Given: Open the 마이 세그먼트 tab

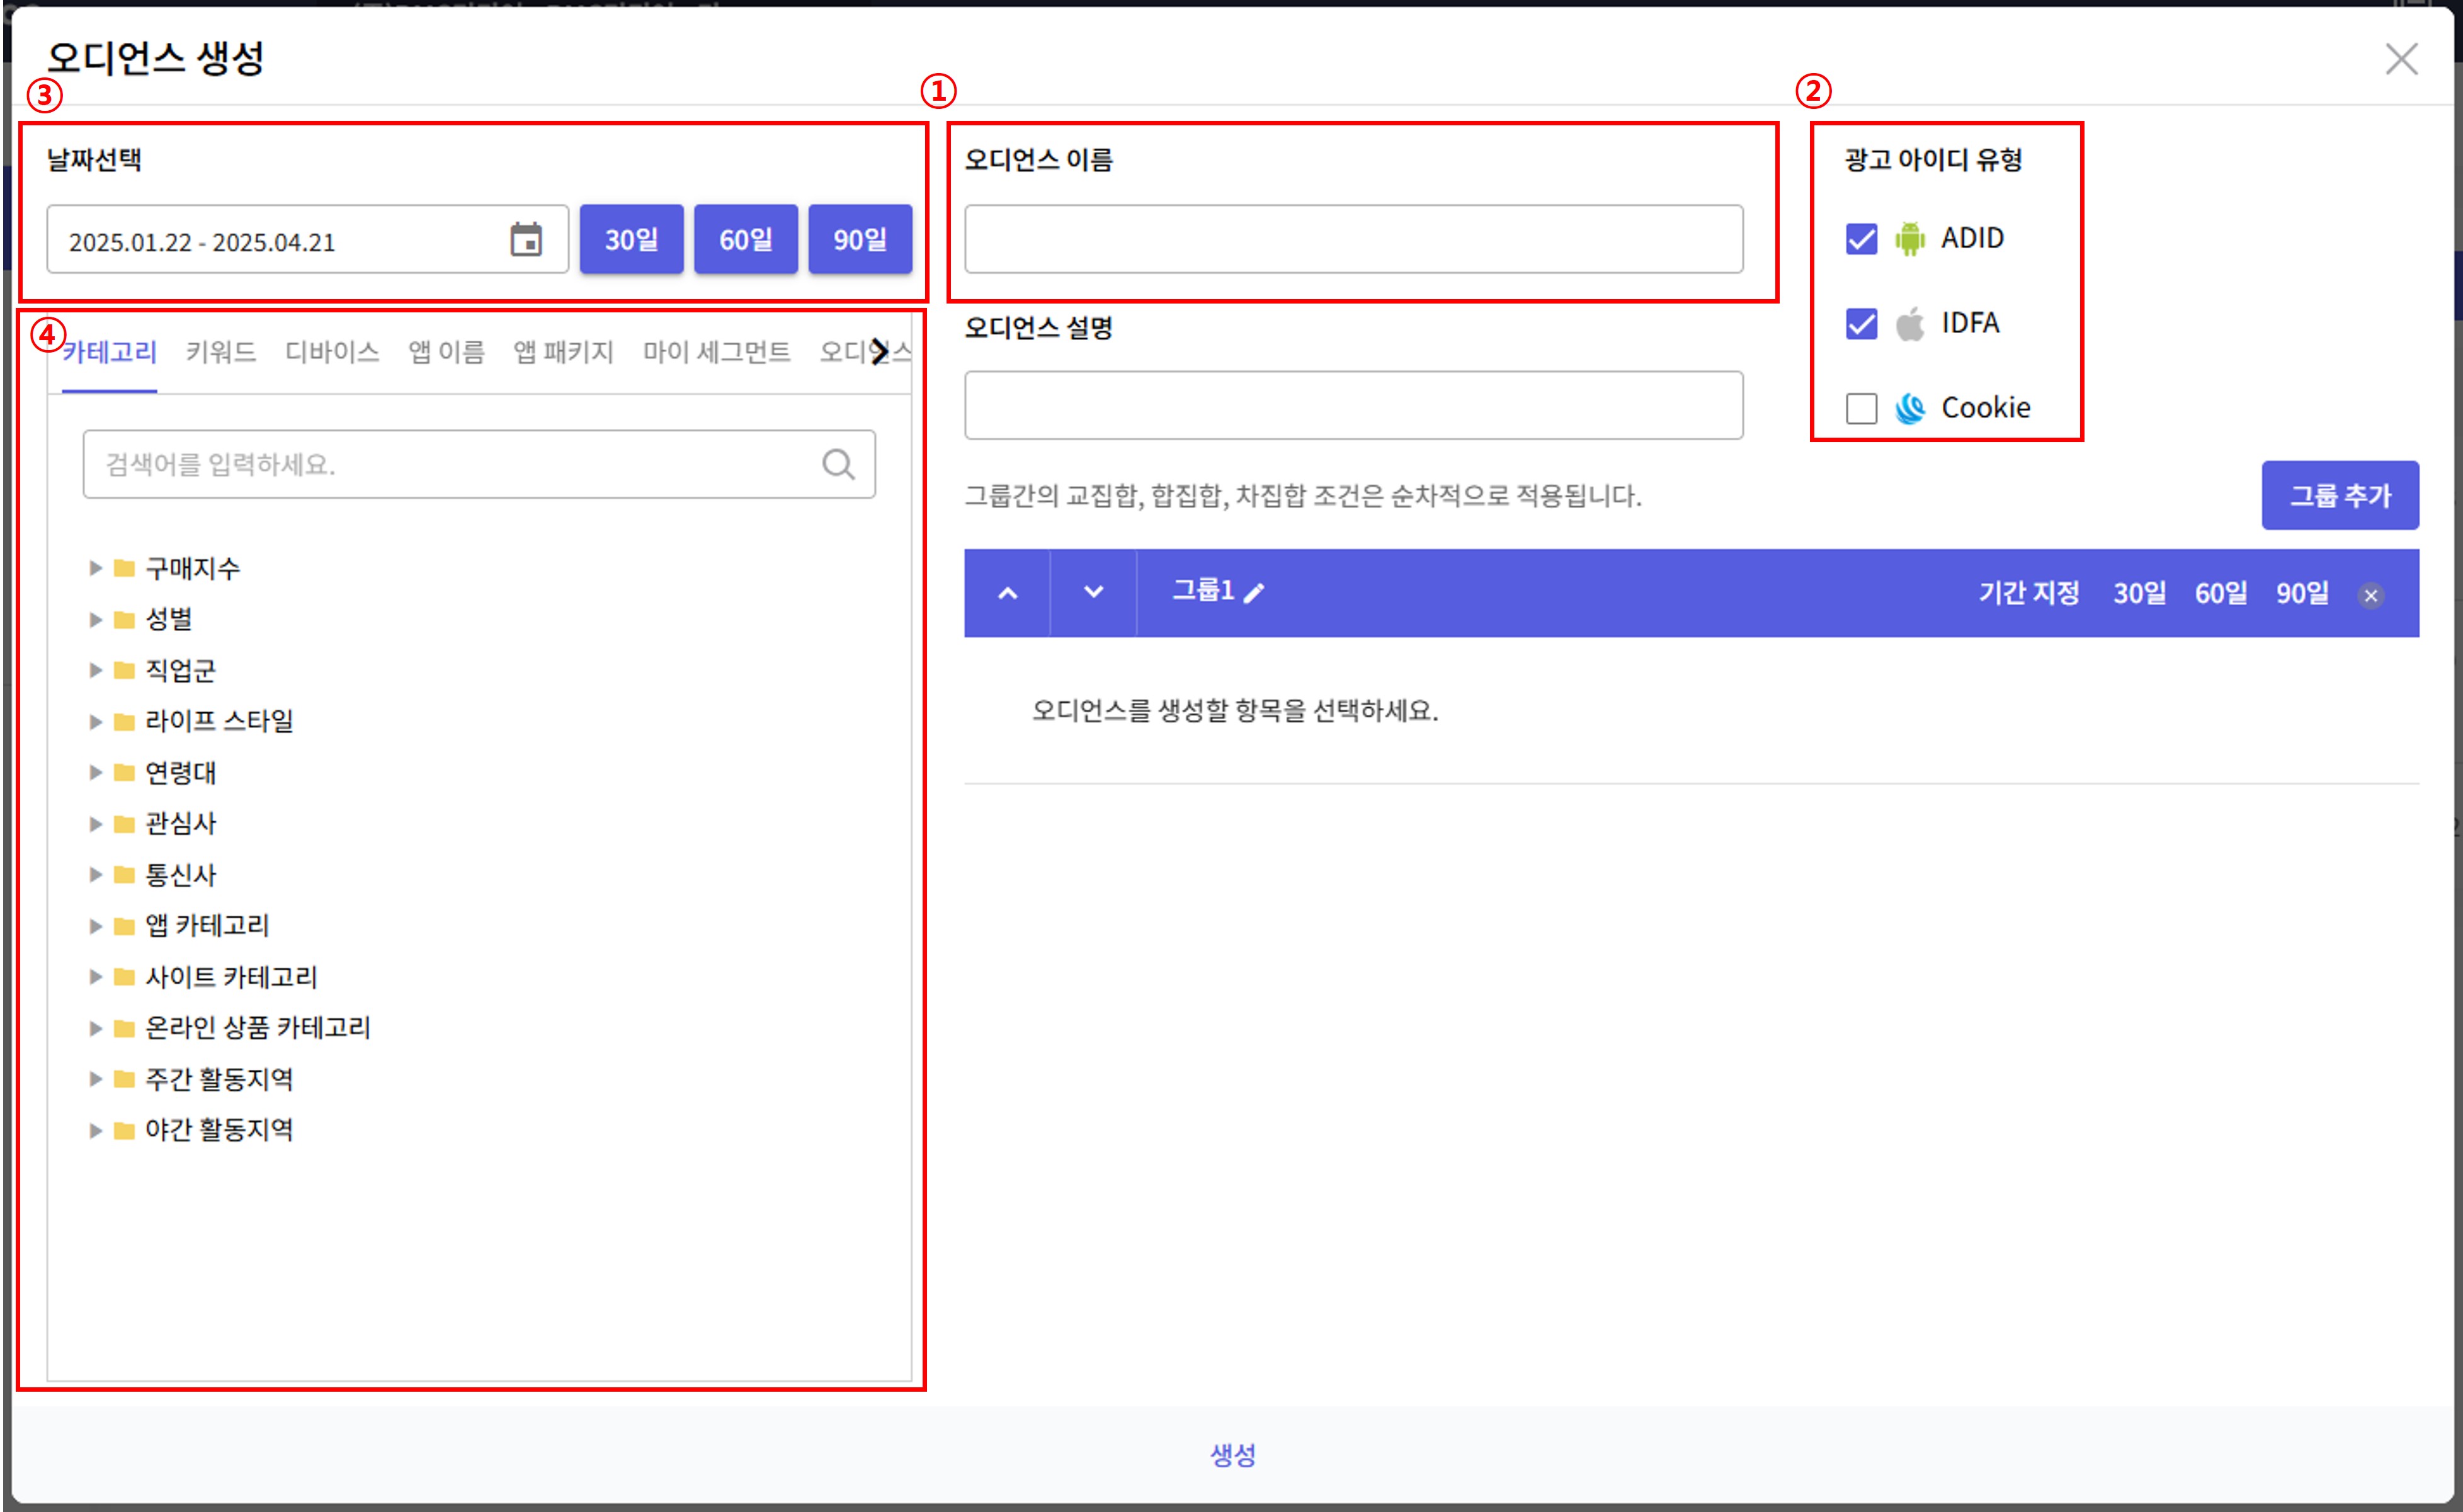Looking at the screenshot, I should point(716,352).
